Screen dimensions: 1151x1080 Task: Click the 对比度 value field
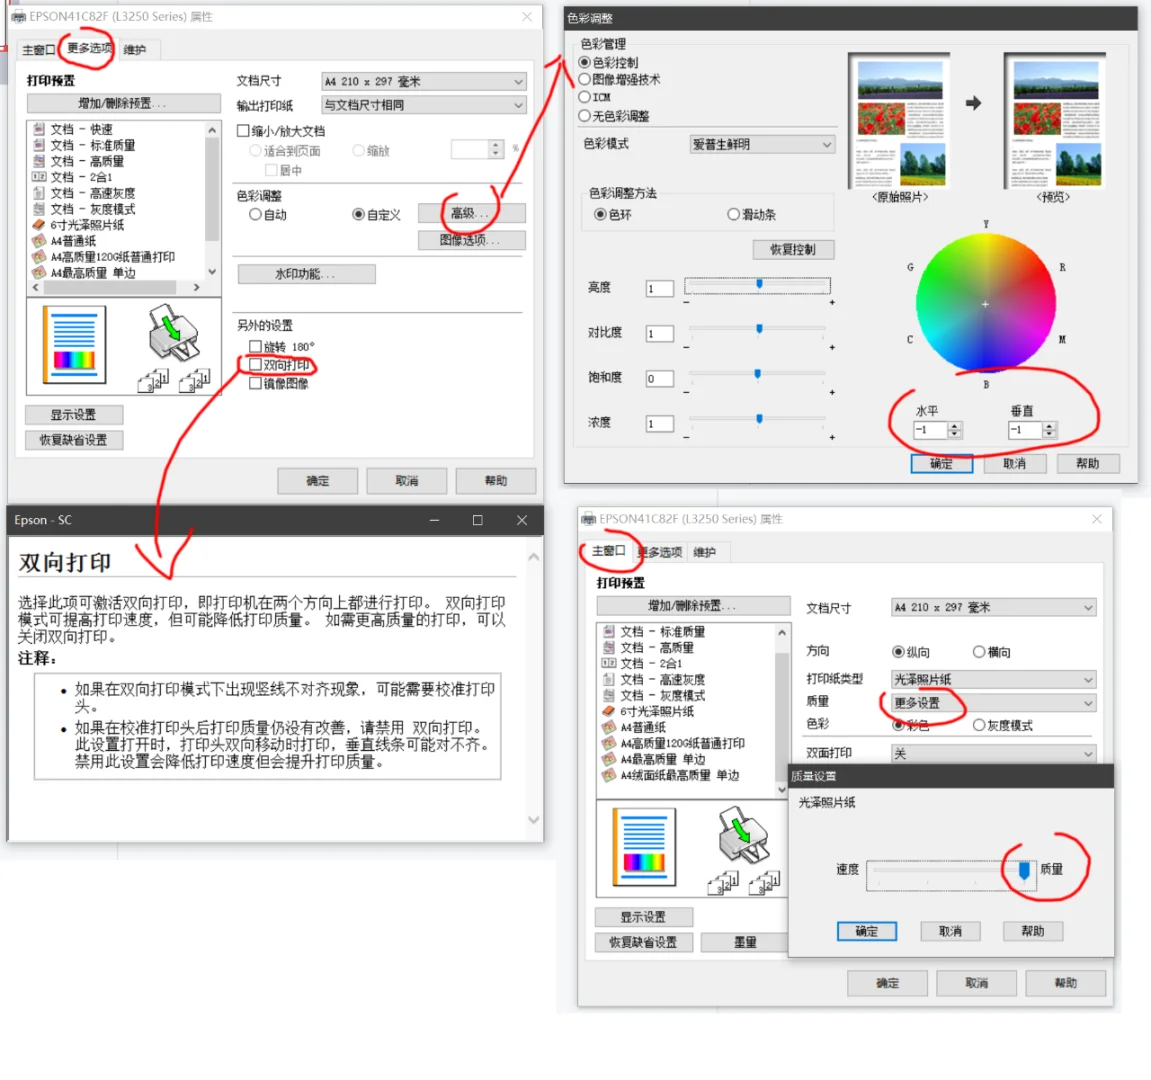(x=660, y=333)
